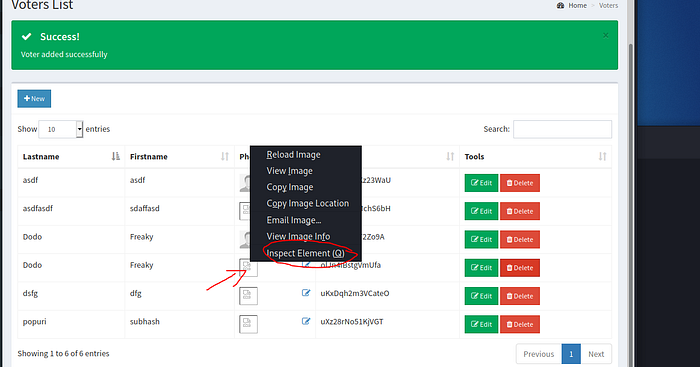Delete the Dodo voter with ID ending 2Zo9A
Viewport: 700px width, 367px height.
click(520, 239)
